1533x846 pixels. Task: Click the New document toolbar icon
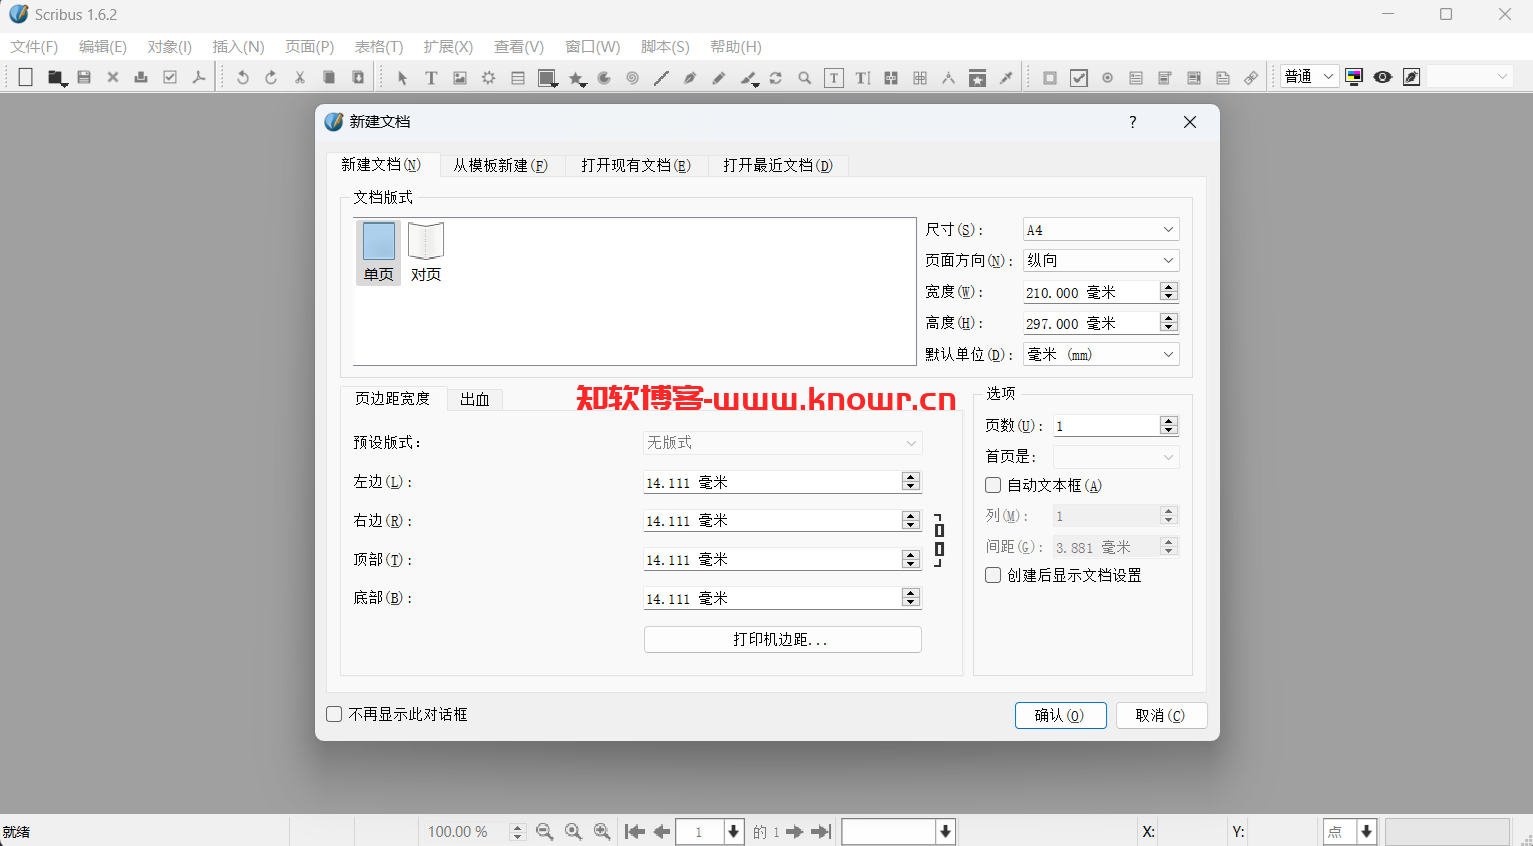coord(26,77)
